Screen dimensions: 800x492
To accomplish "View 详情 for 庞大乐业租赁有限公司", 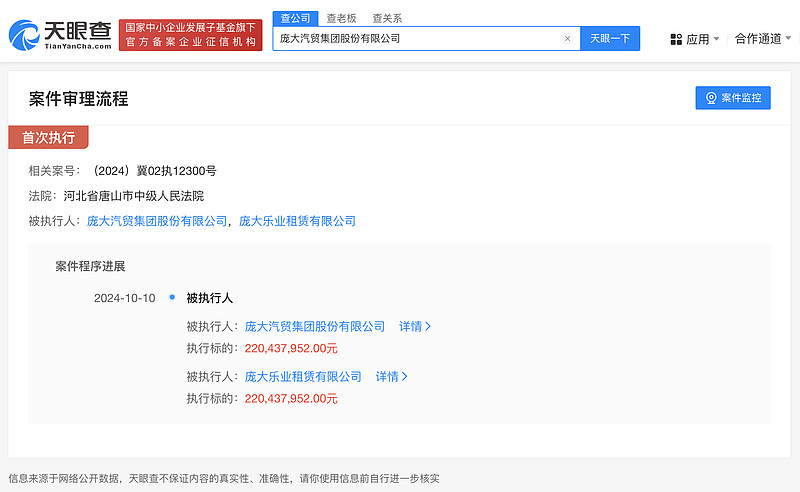I will point(391,377).
